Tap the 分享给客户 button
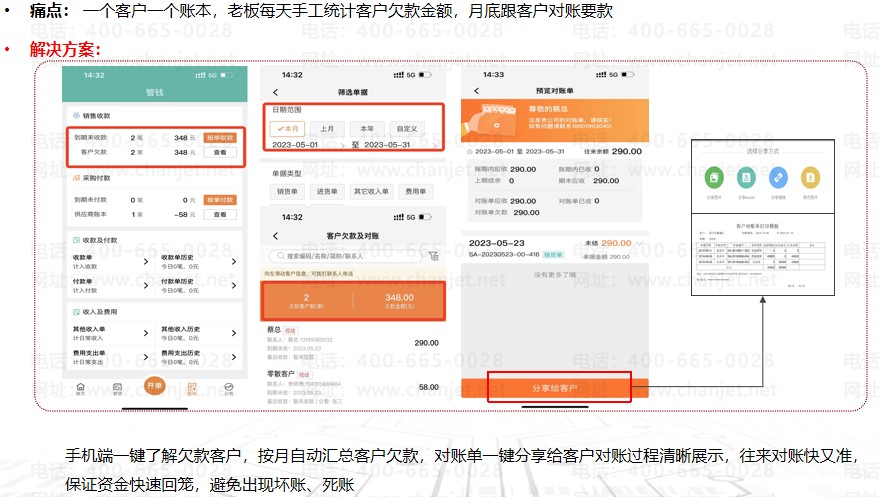The width and height of the screenshot is (881, 497). [x=555, y=388]
